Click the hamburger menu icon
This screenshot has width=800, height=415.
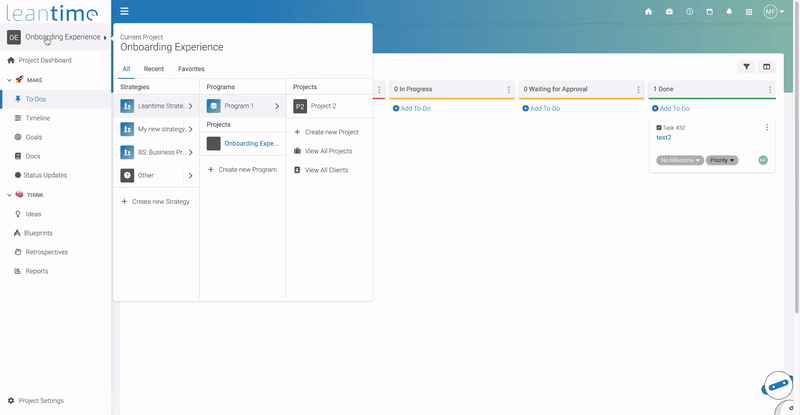pos(124,12)
